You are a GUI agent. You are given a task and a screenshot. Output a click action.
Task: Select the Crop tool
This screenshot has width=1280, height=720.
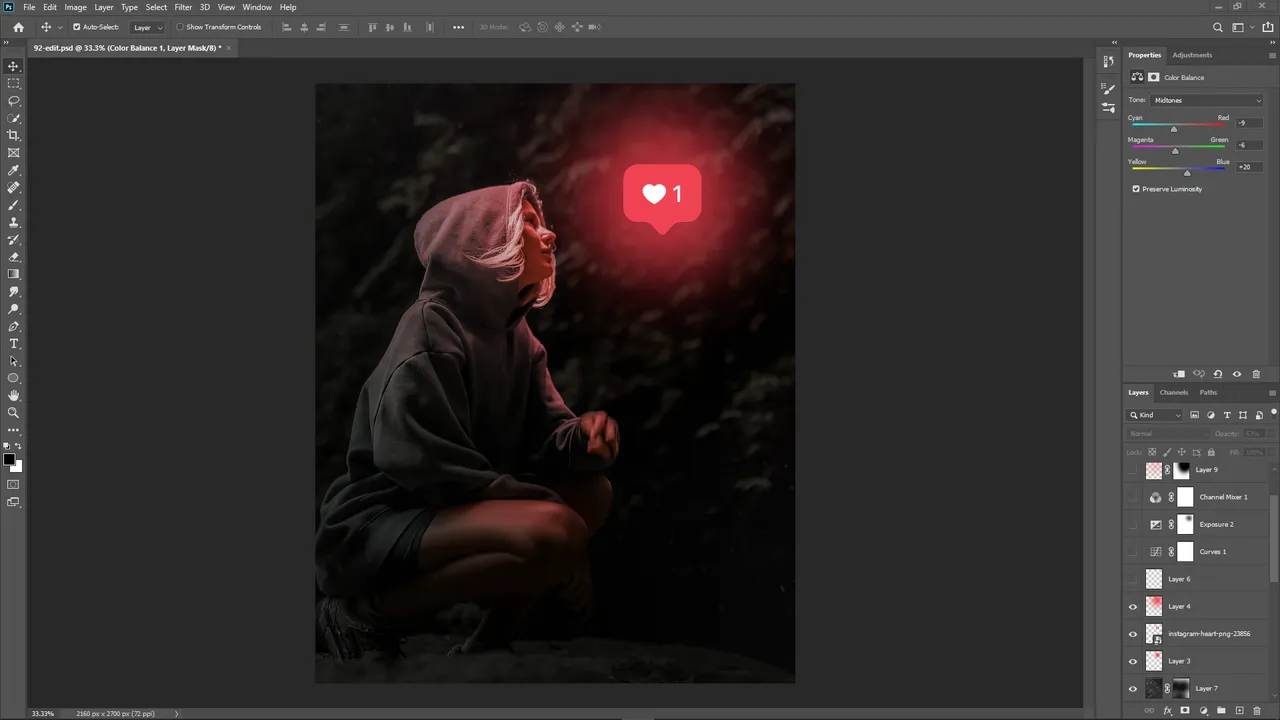(x=13, y=135)
